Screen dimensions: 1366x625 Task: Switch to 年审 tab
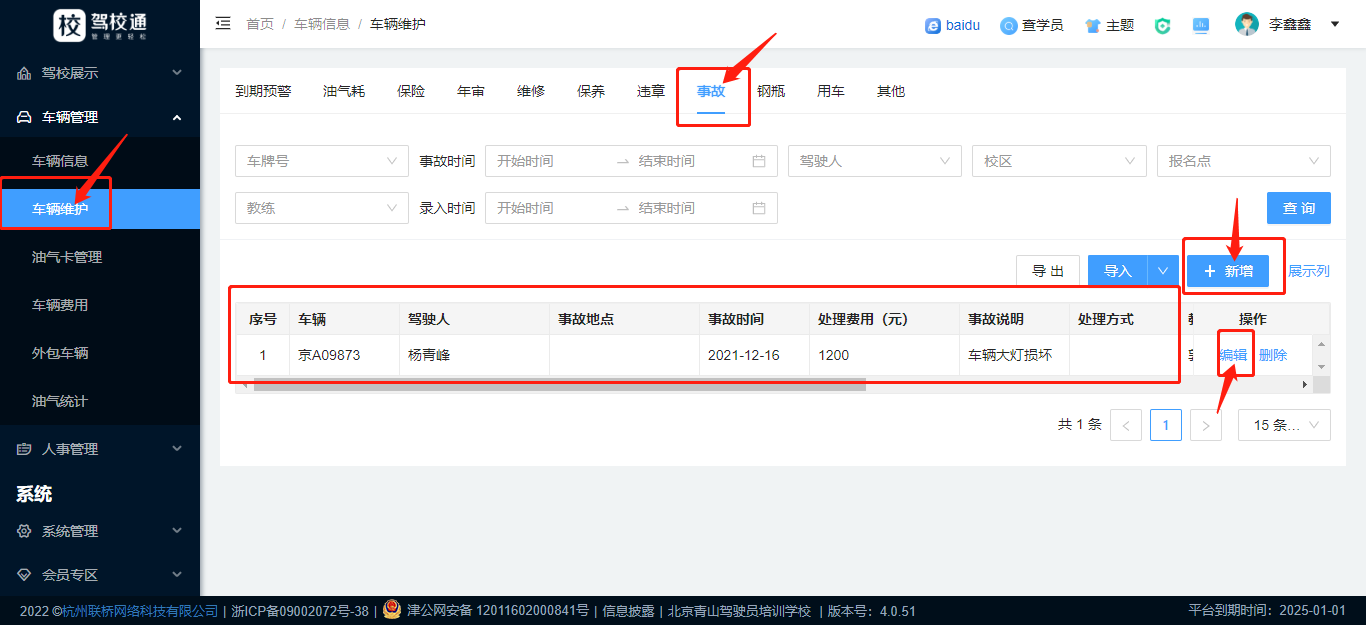471,91
